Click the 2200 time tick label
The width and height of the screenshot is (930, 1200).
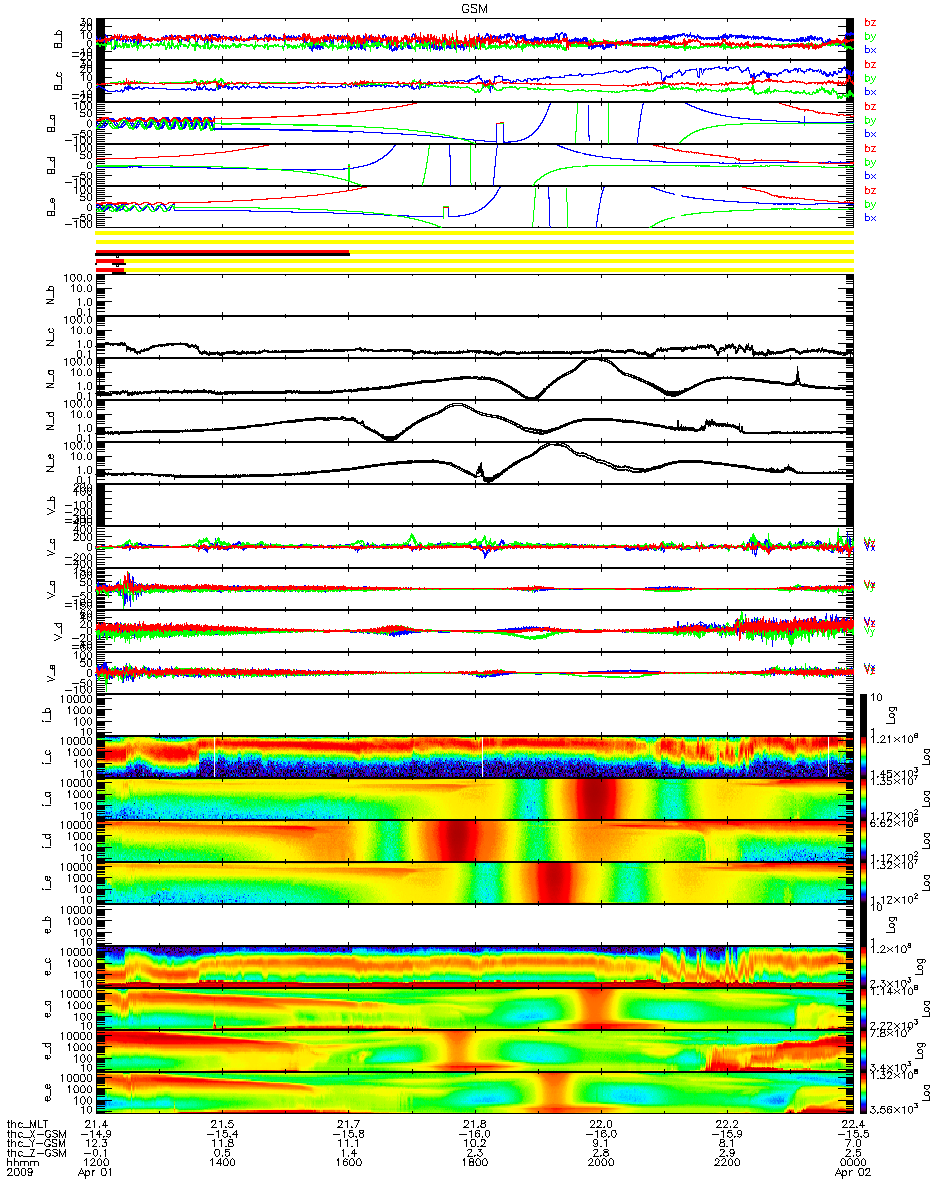[725, 1164]
